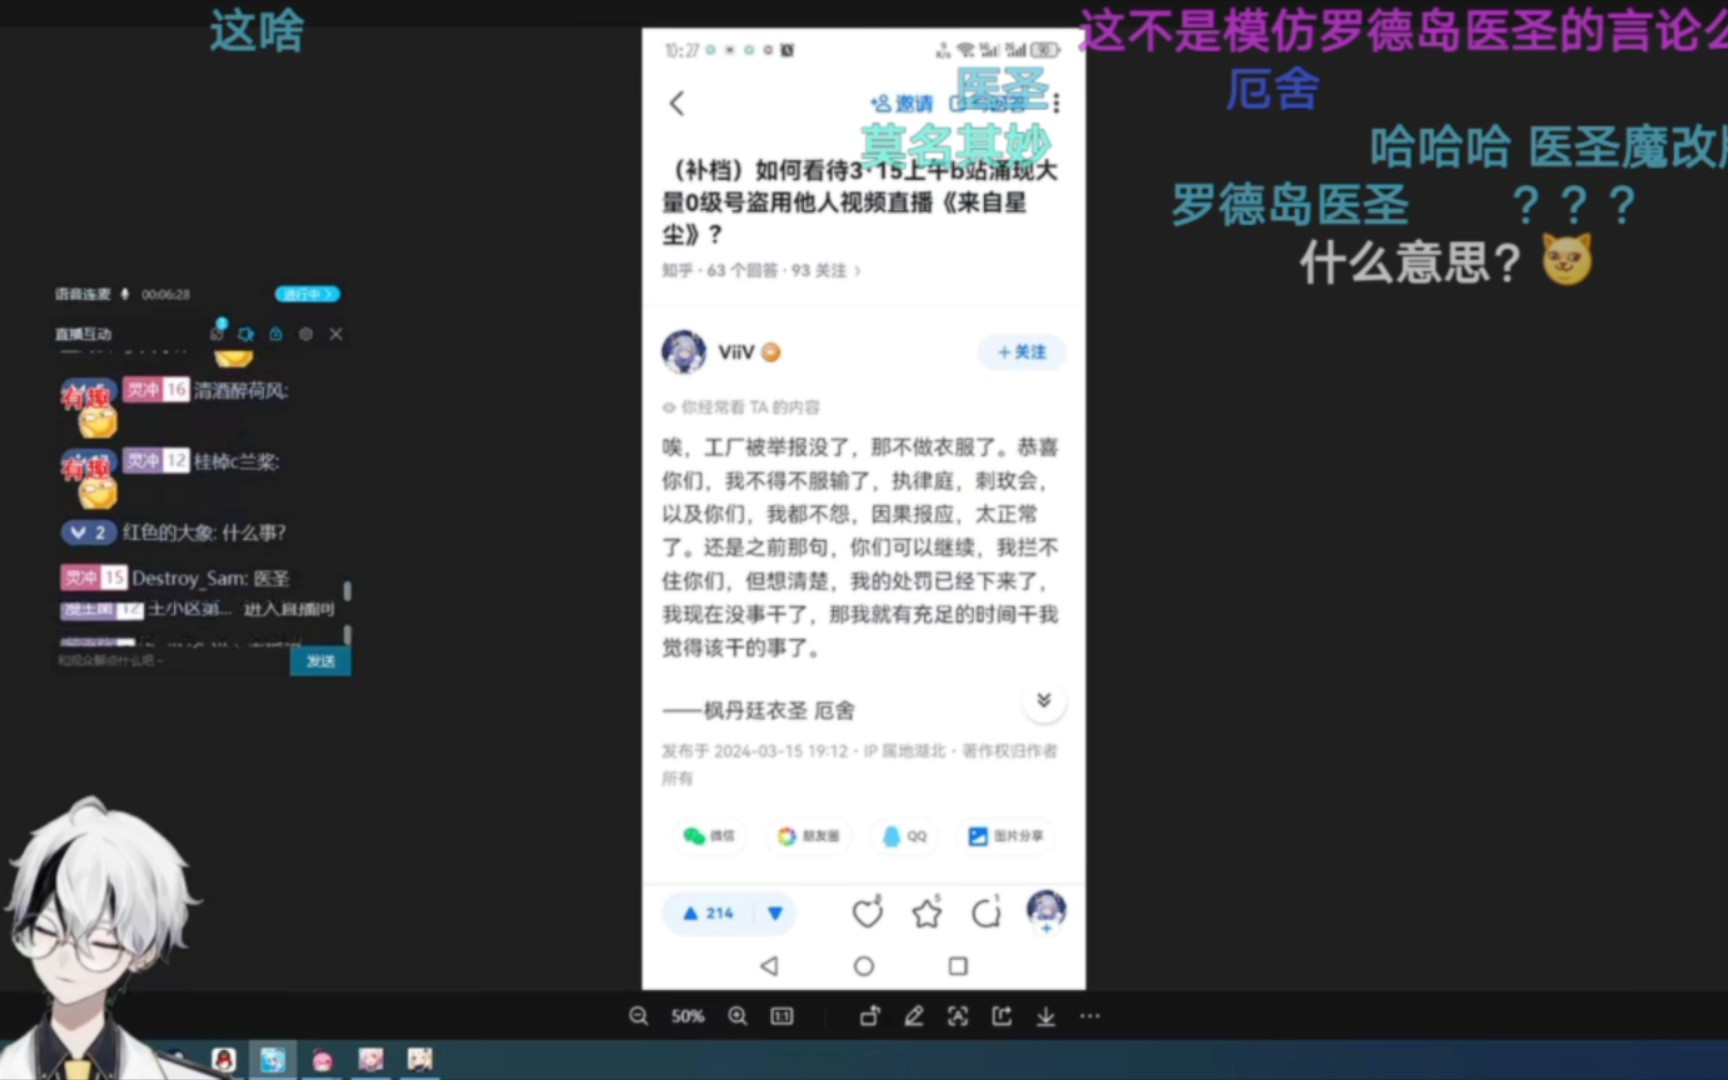Viewport: 1728px width, 1080px height.
Task: Tap the heart like icon
Action: [x=867, y=912]
